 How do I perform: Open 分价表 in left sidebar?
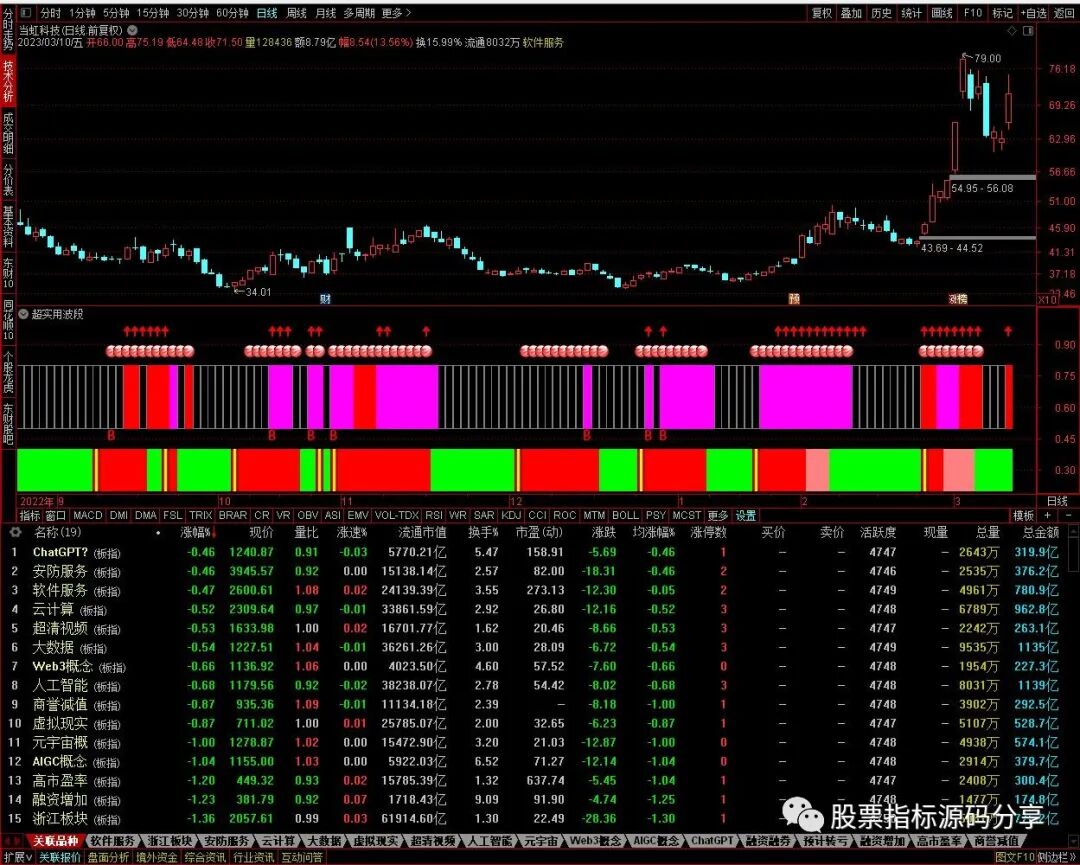[x=8, y=180]
